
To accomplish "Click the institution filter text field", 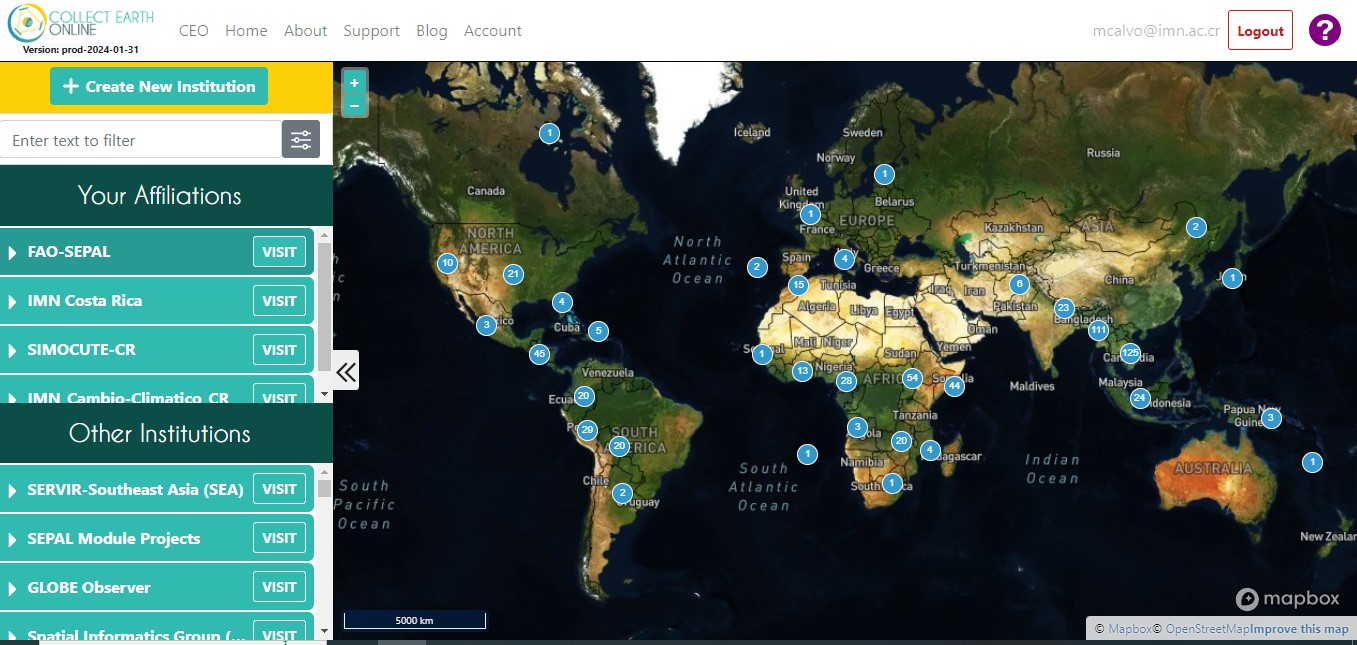I will click(x=140, y=140).
